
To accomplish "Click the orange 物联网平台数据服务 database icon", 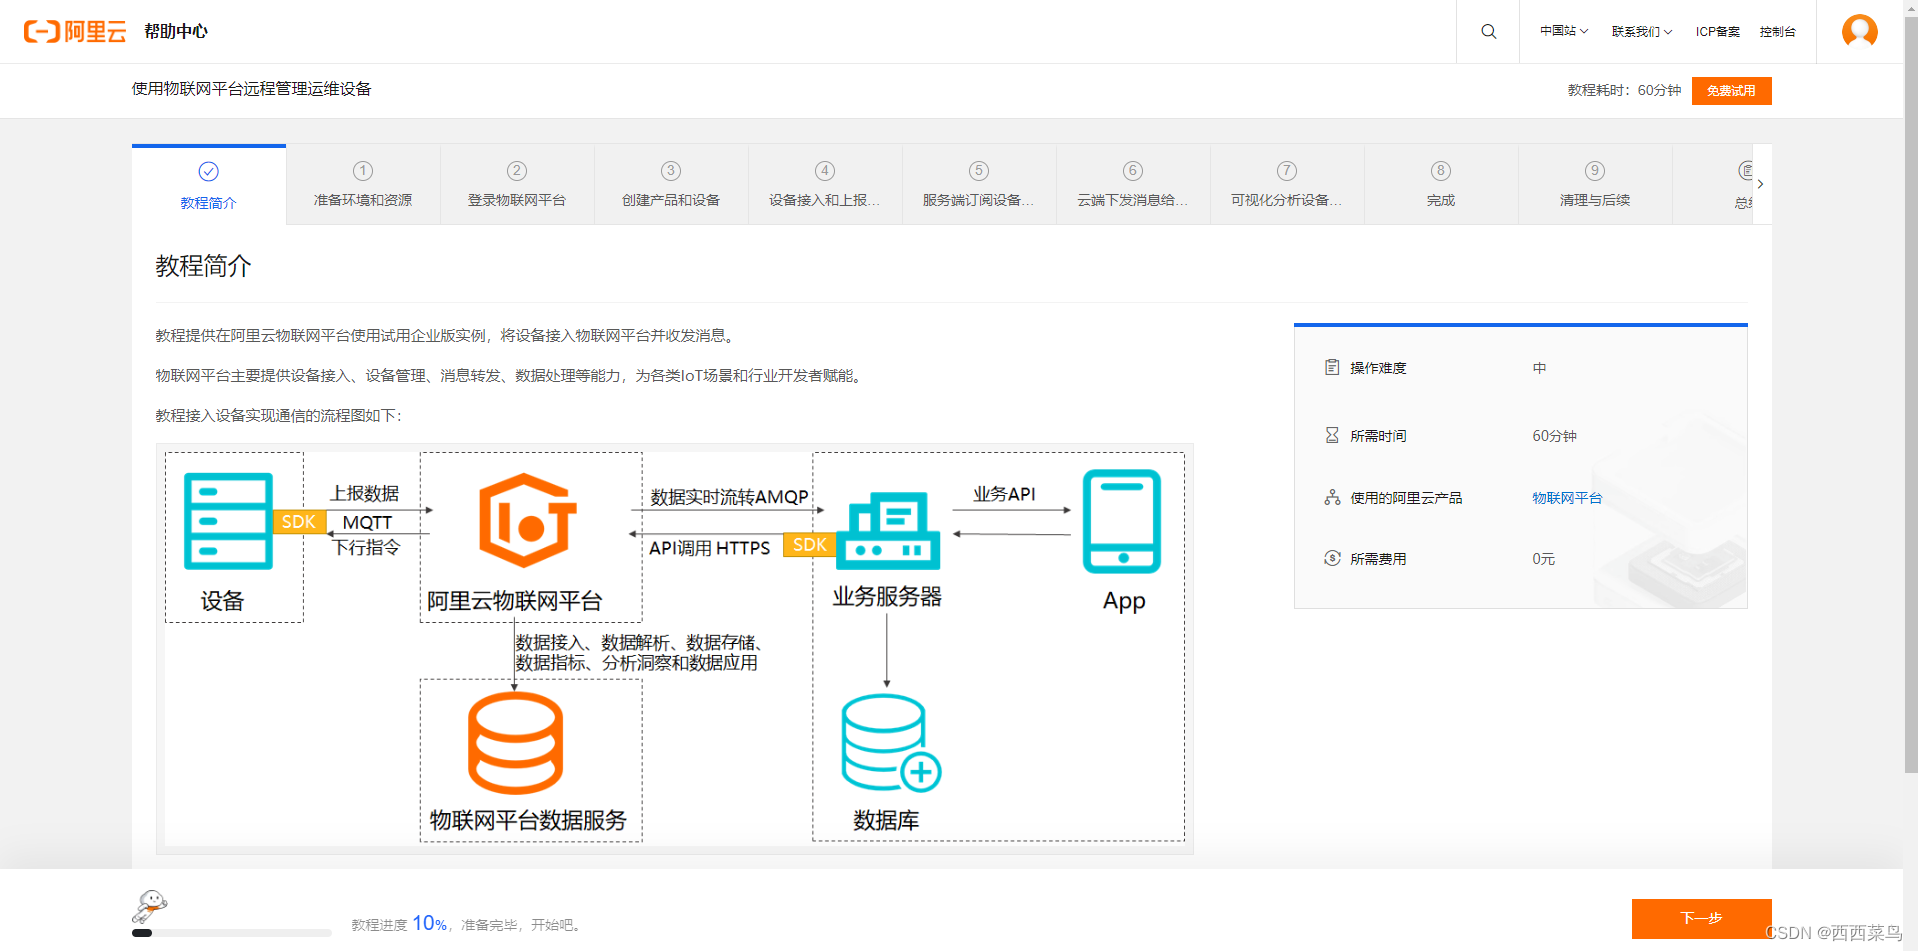I will coord(515,743).
